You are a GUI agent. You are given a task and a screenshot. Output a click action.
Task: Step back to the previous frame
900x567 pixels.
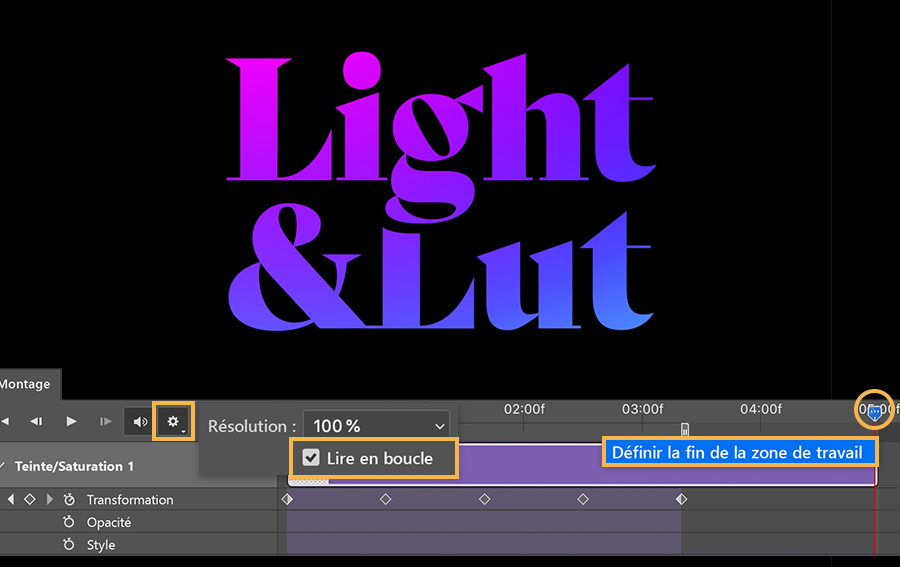pos(37,421)
